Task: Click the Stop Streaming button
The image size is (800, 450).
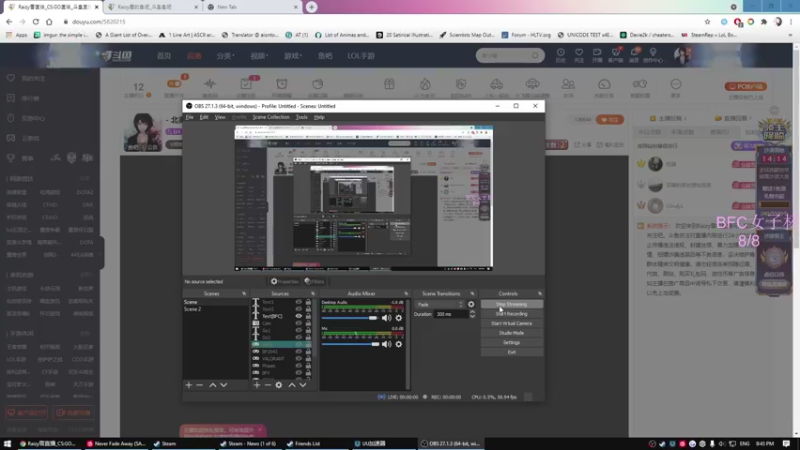Action: point(511,304)
